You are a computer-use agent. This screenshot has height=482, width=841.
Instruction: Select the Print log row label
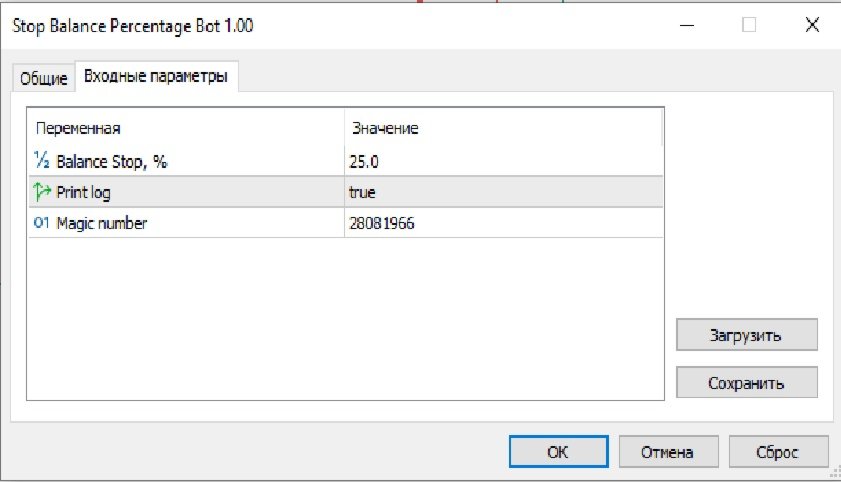pyautogui.click(x=83, y=191)
